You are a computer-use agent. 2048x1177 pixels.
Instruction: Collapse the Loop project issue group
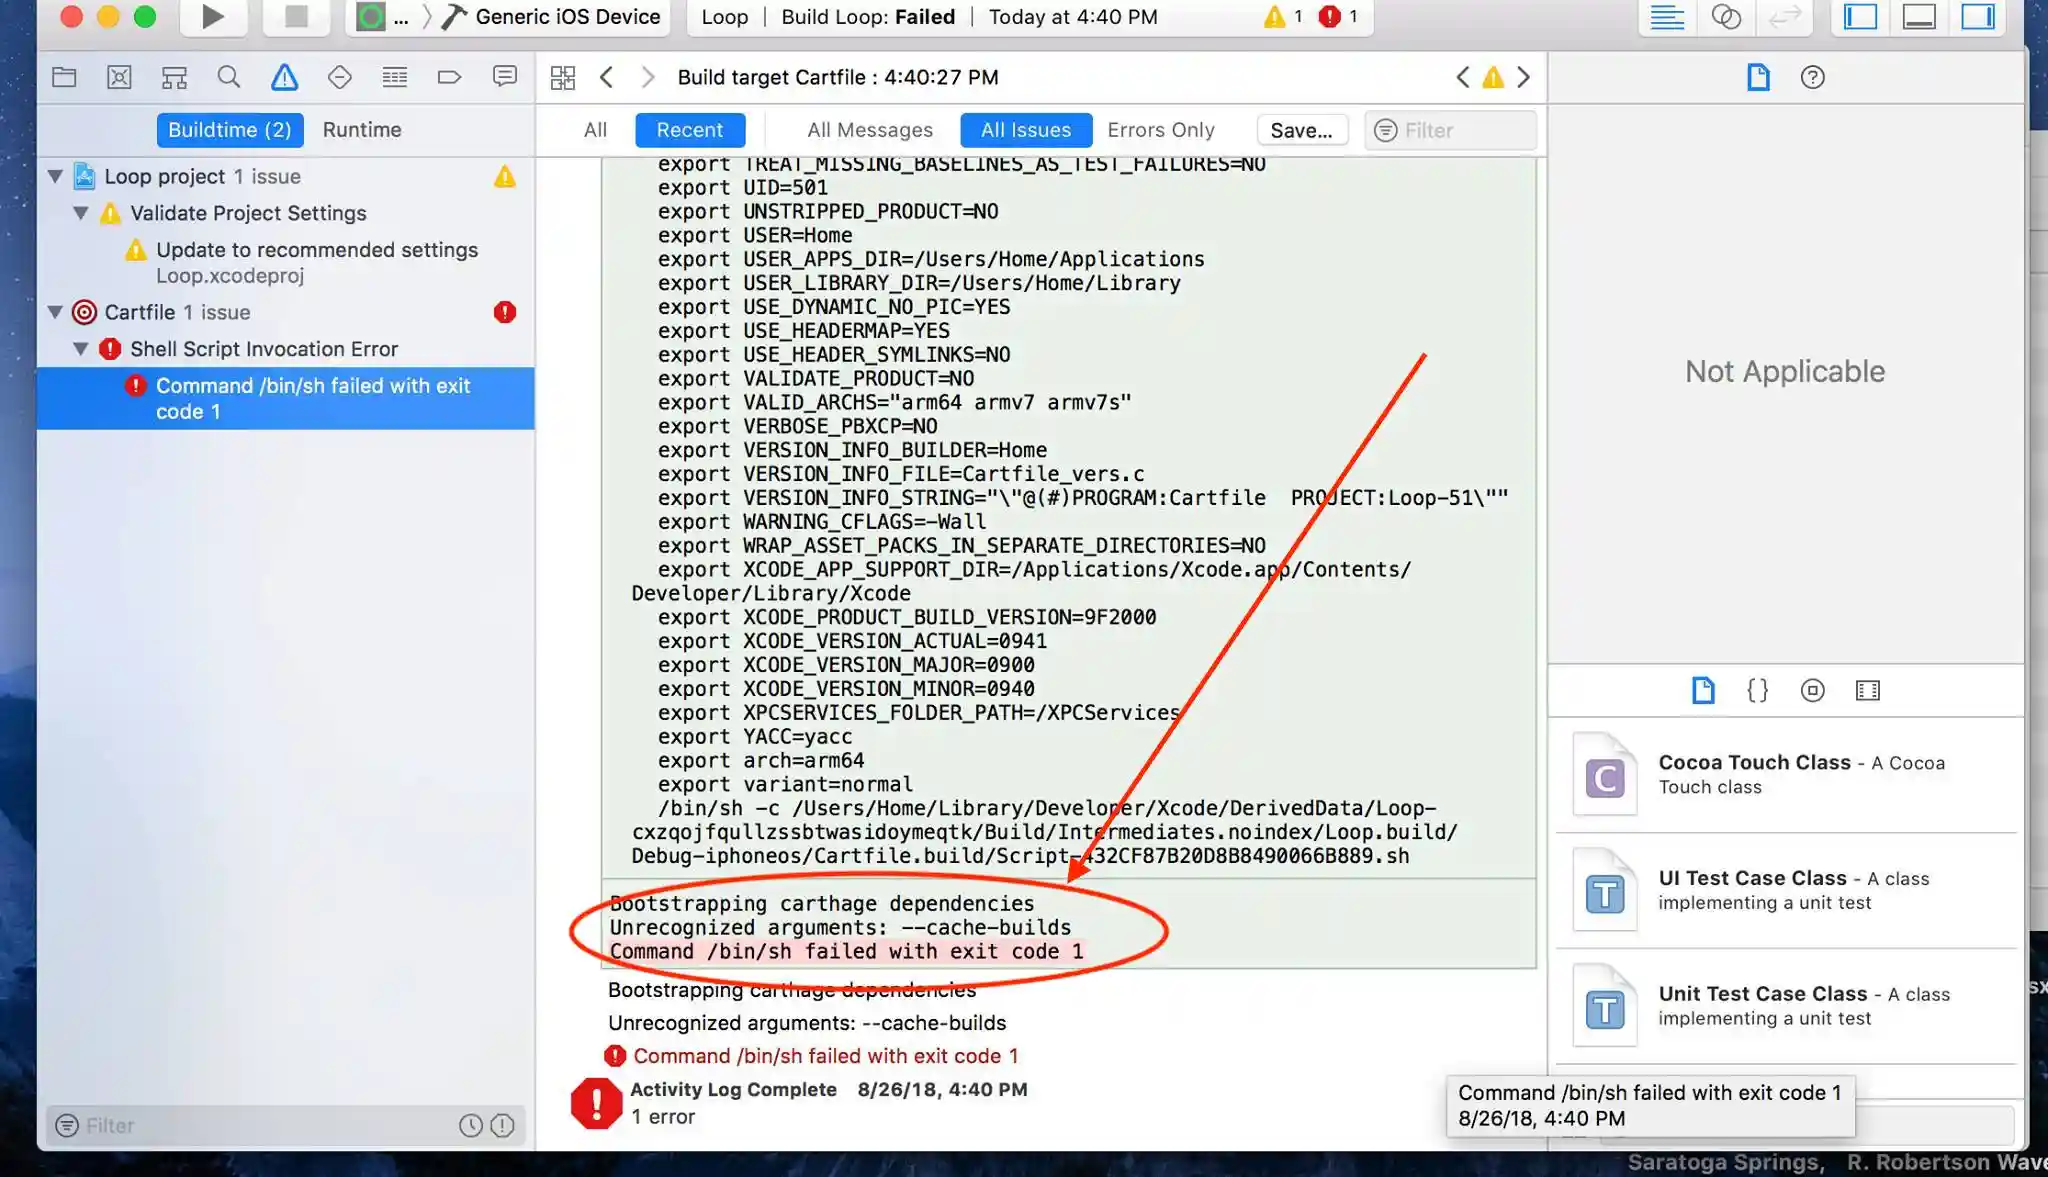point(56,177)
